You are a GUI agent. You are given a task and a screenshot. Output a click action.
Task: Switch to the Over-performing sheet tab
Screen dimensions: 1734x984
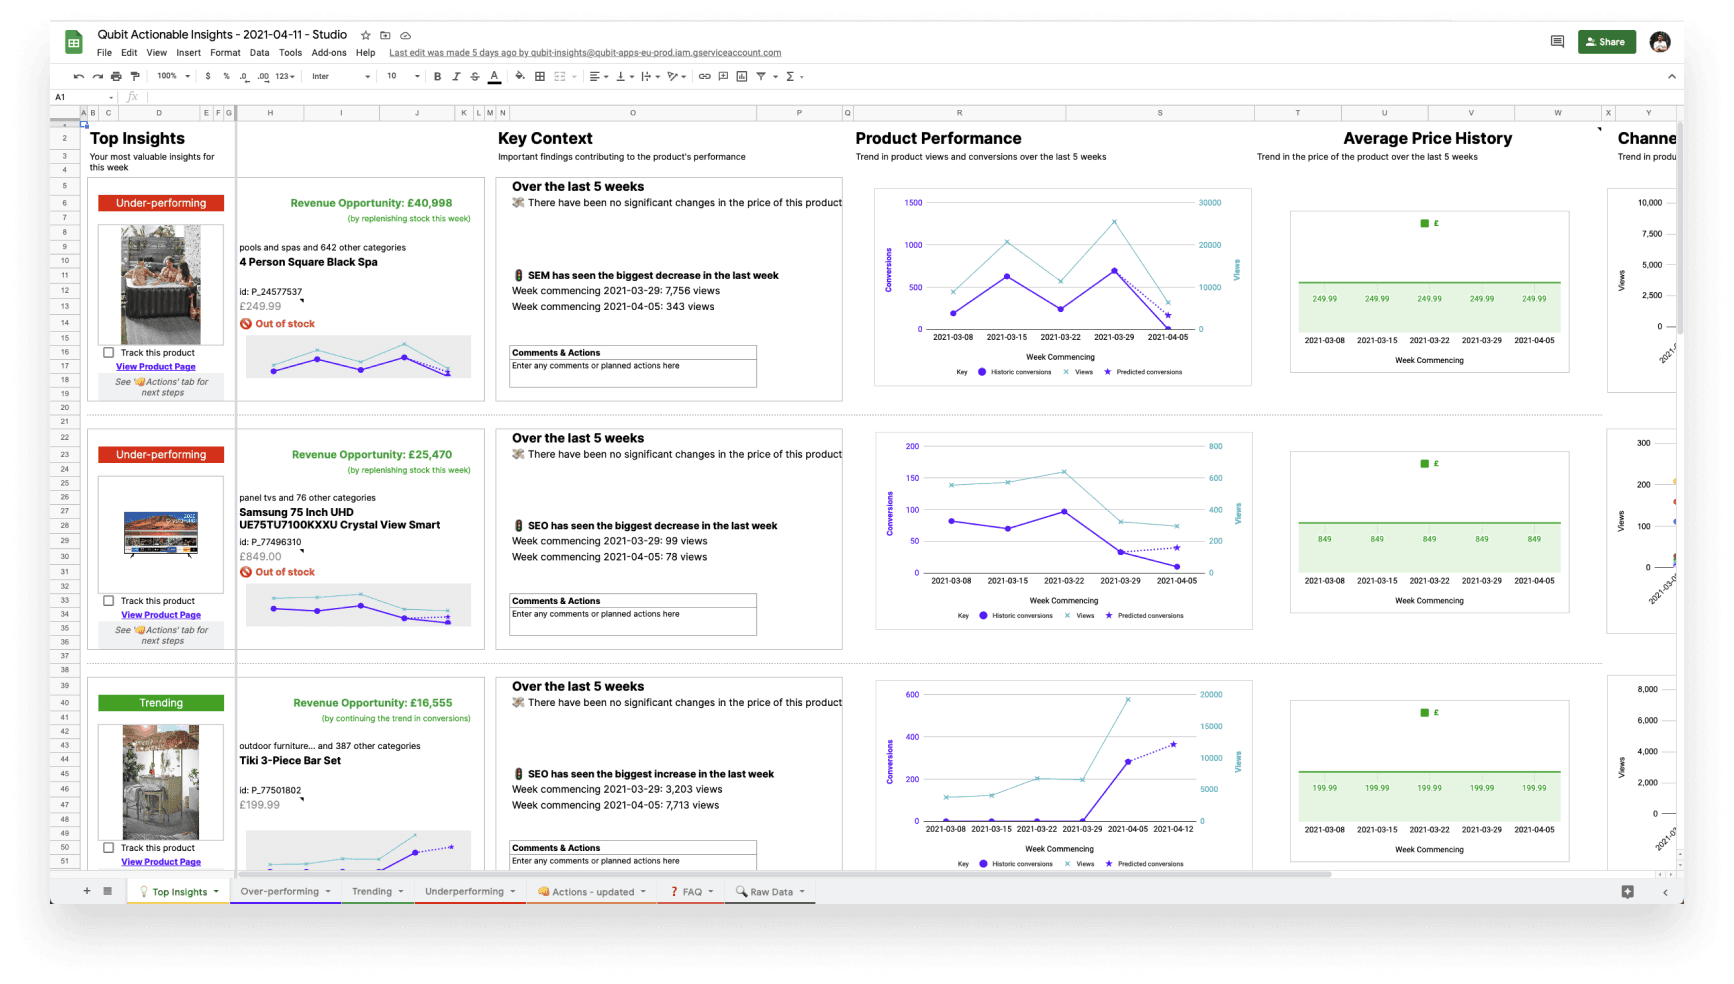click(285, 891)
